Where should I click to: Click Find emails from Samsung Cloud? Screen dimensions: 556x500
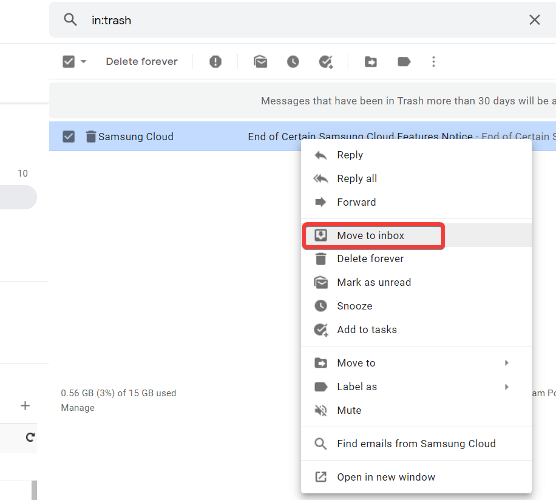416,444
